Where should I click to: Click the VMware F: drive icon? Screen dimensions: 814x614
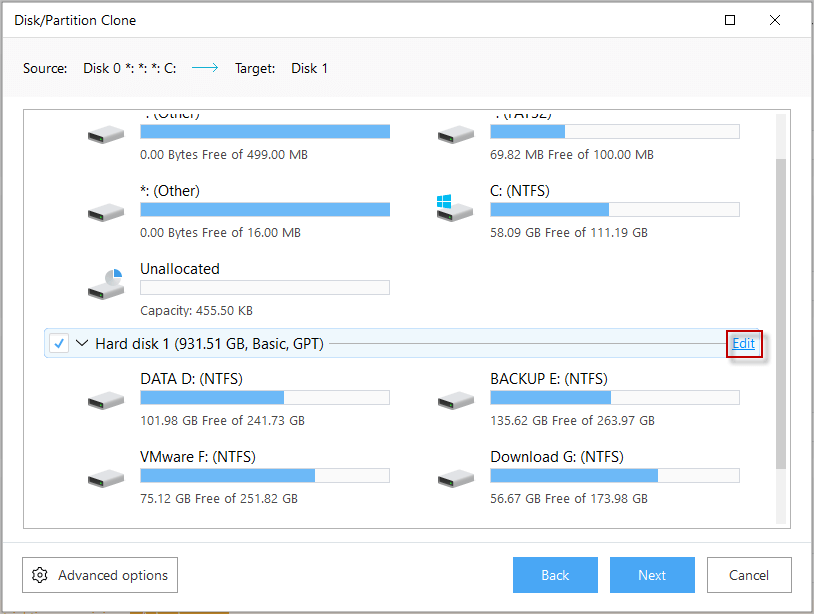pos(105,476)
